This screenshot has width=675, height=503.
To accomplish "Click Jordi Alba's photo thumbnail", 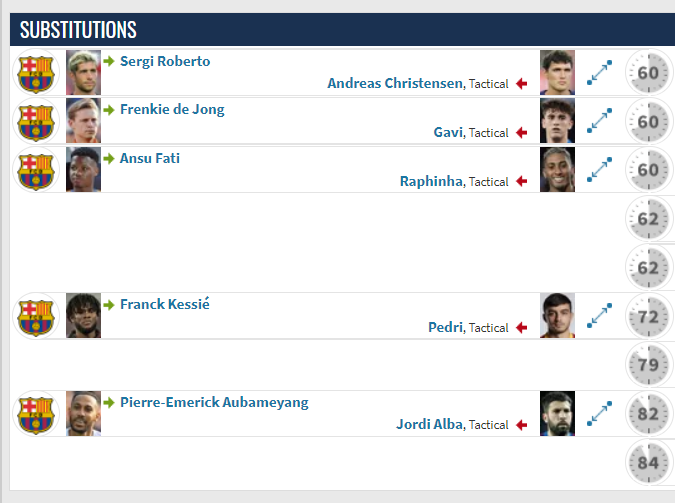I will 557,413.
